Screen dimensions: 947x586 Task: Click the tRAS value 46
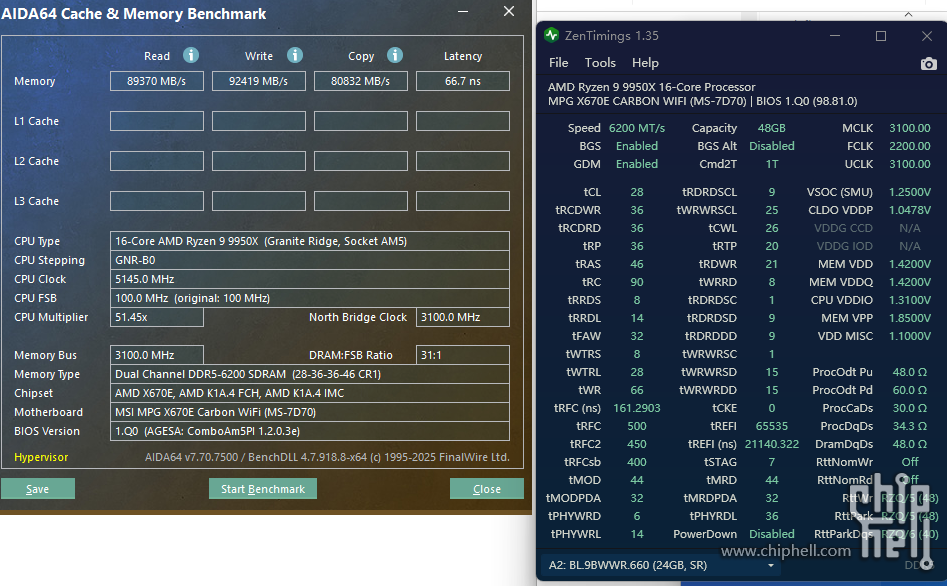click(x=637, y=264)
